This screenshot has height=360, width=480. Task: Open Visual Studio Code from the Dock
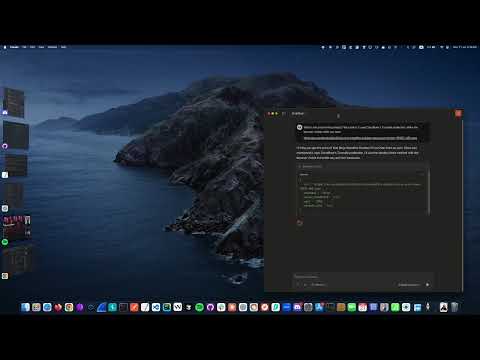coord(156,307)
